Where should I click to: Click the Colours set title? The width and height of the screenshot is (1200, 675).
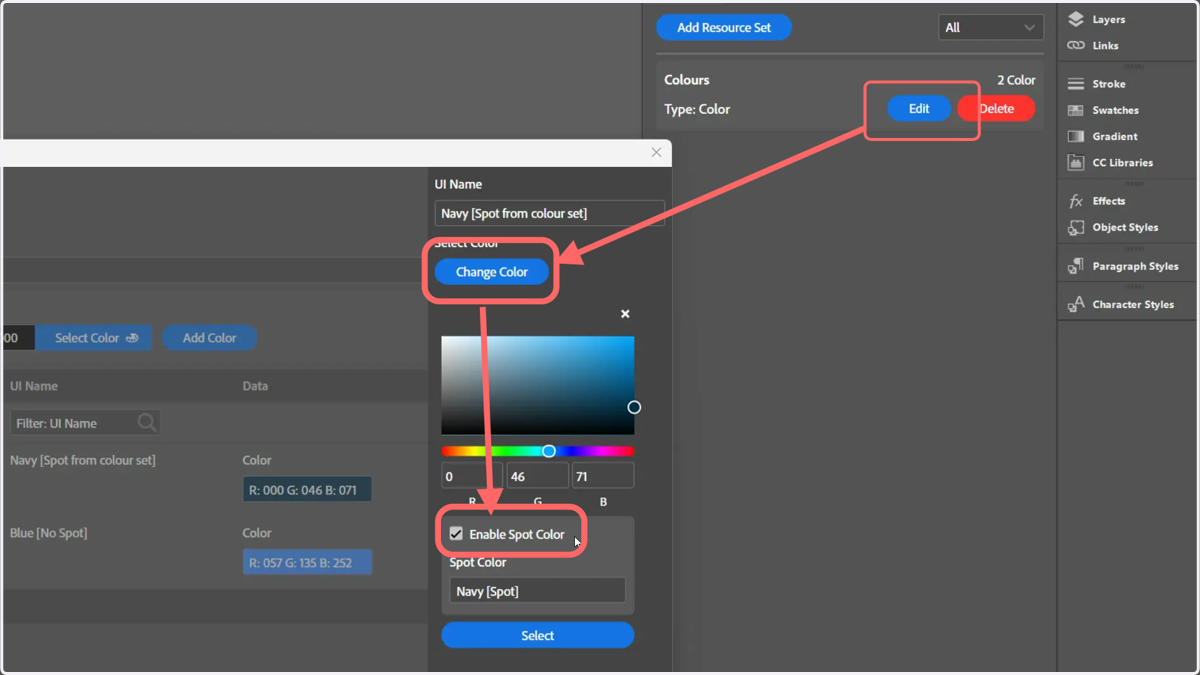(x=687, y=80)
